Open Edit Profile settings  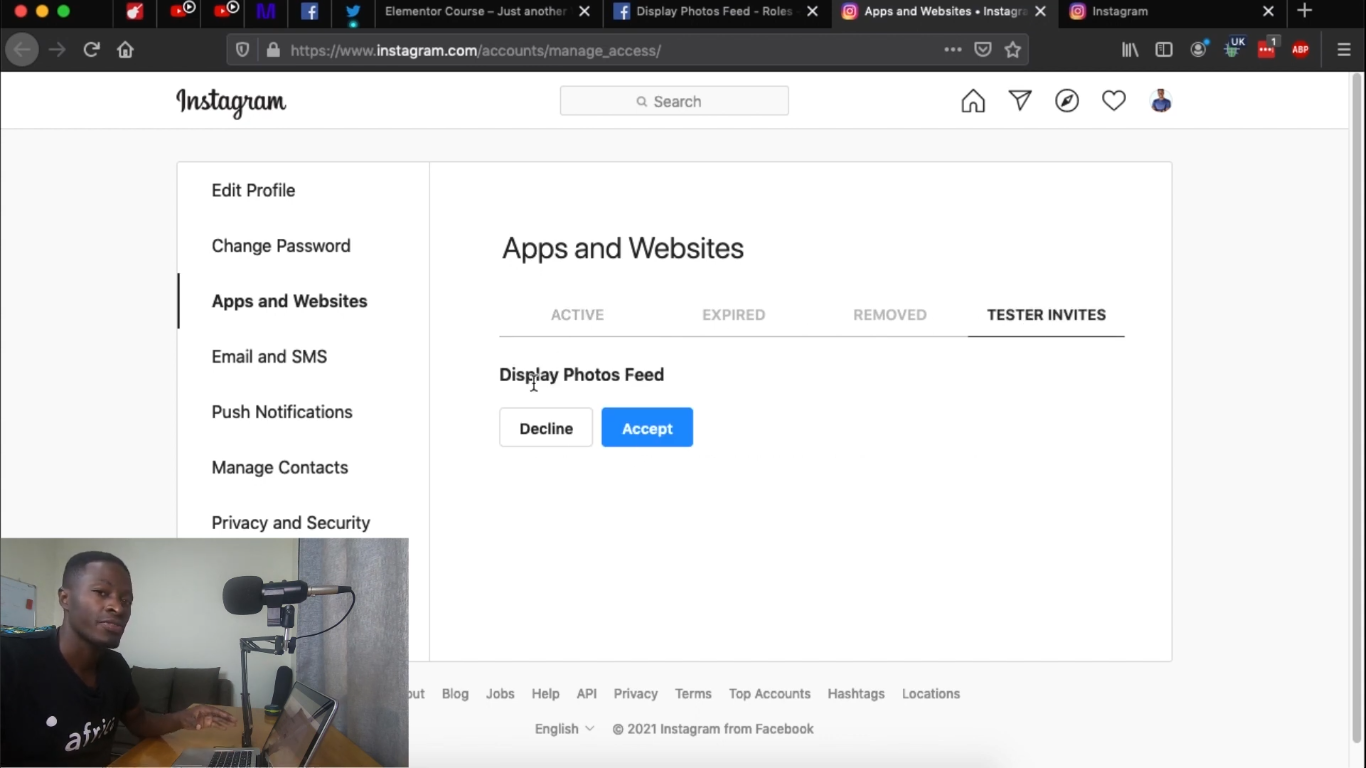click(253, 190)
